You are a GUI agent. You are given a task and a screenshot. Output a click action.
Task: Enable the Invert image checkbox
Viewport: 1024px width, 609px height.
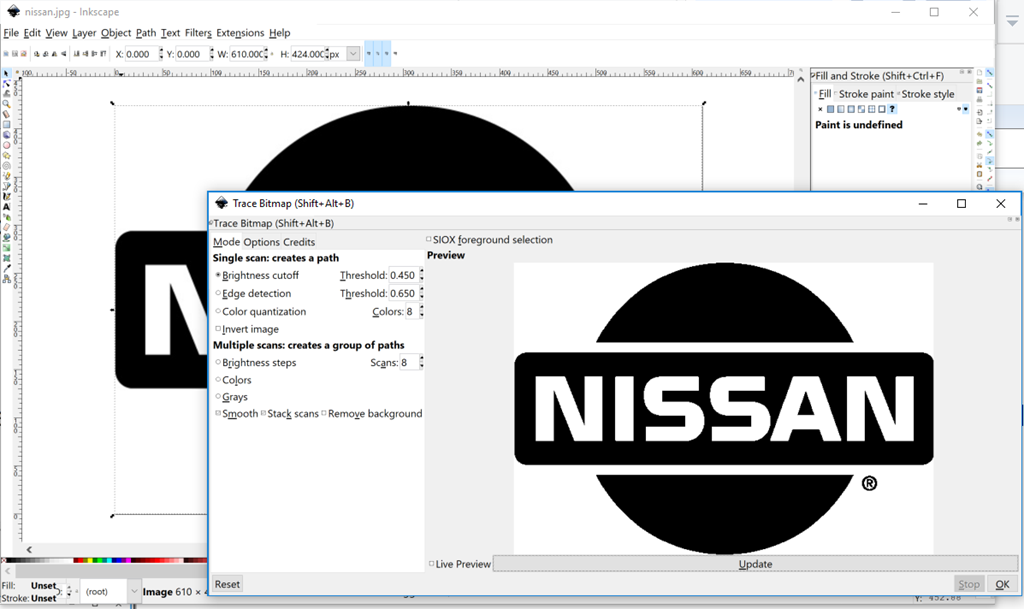[x=218, y=329]
